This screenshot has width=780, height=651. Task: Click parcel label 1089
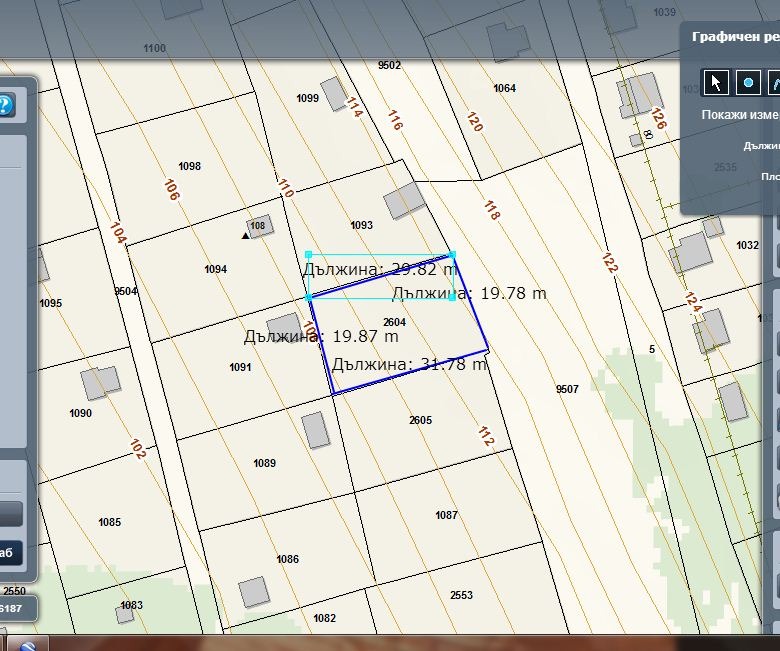[264, 464]
